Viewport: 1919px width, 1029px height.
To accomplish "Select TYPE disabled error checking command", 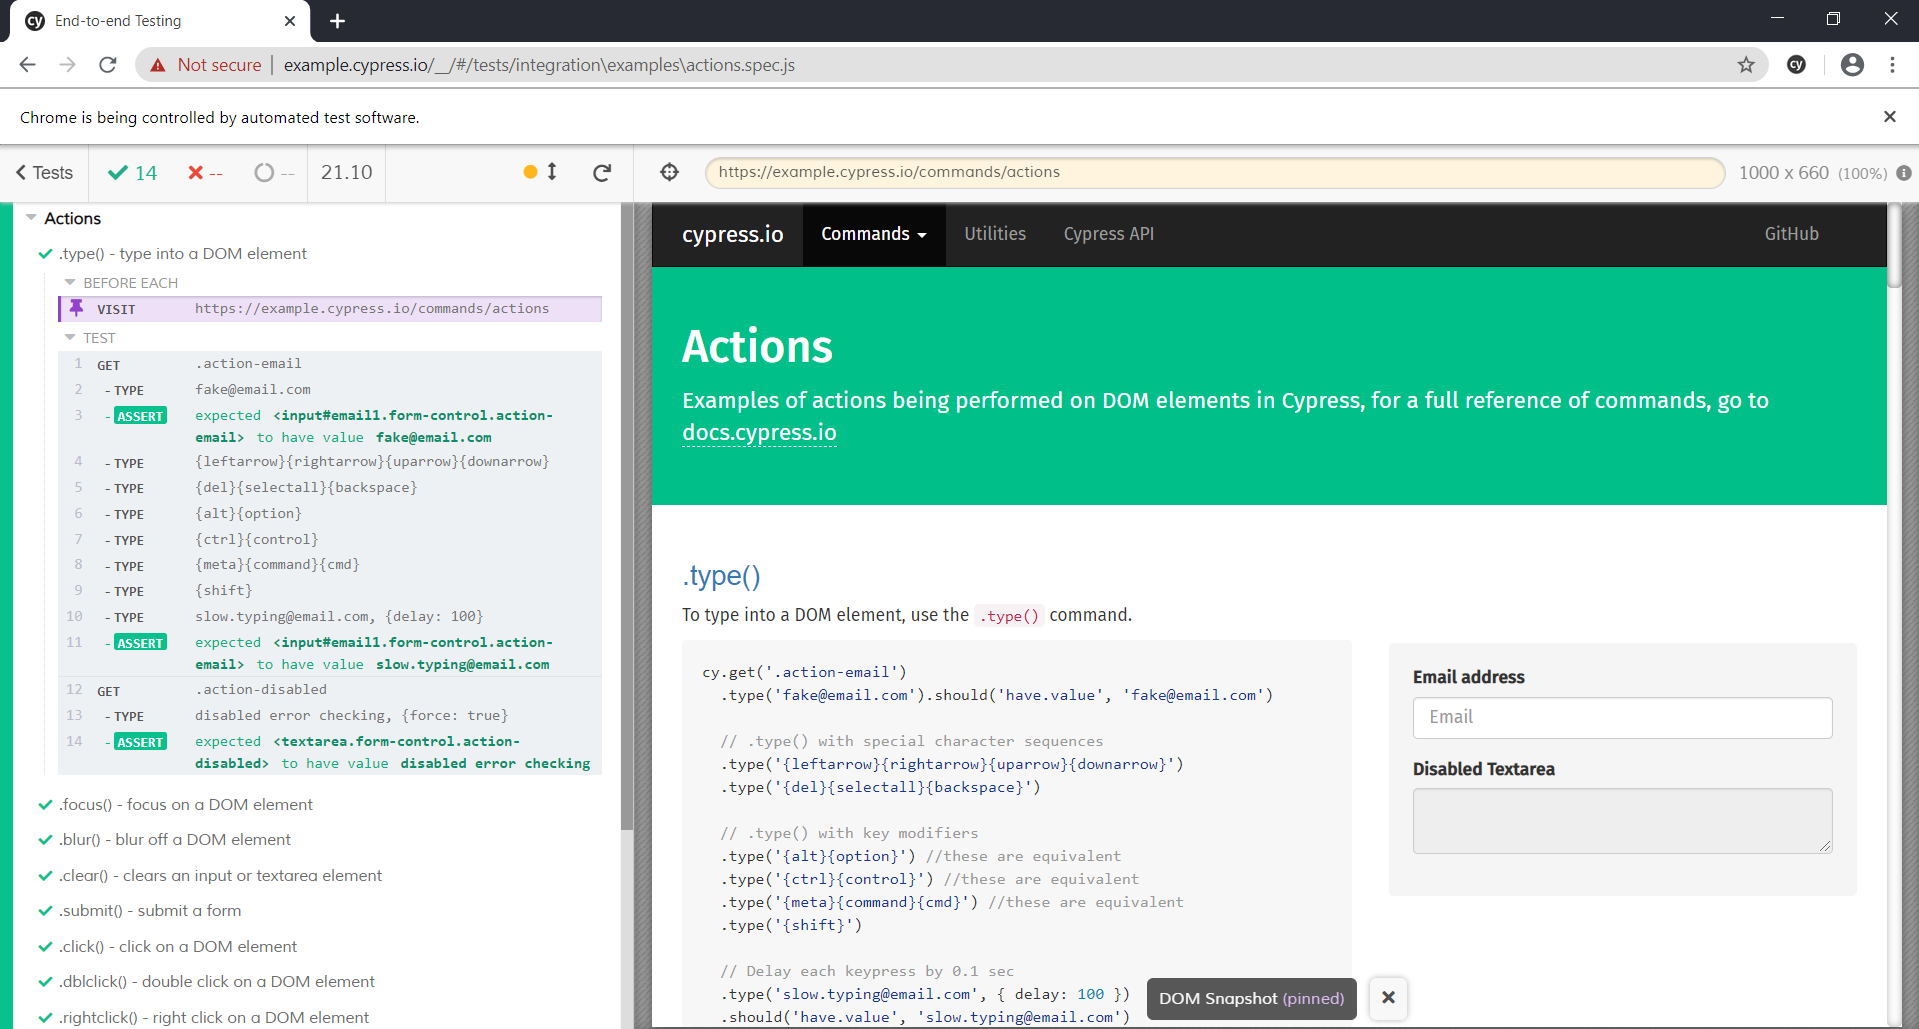I will point(330,716).
